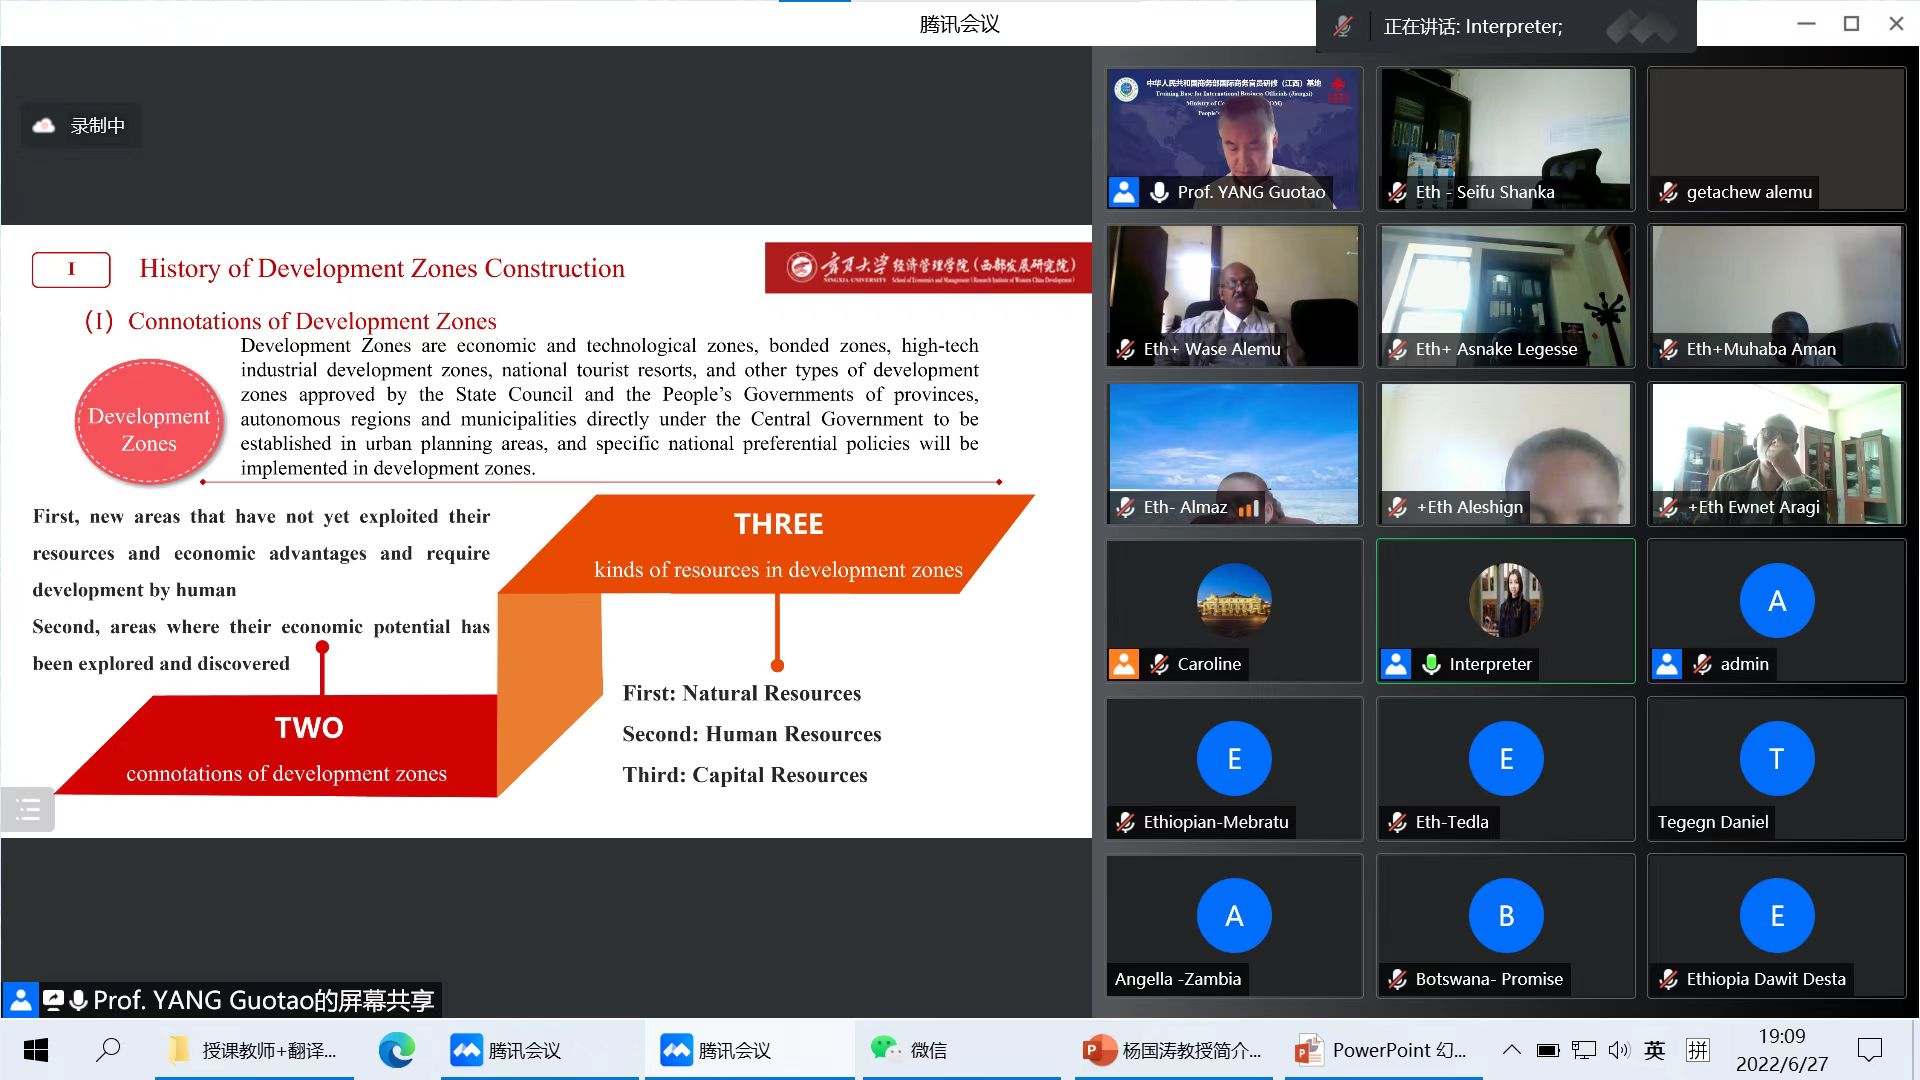Open the slide outline list icon
The width and height of the screenshot is (1920, 1080).
click(x=28, y=810)
